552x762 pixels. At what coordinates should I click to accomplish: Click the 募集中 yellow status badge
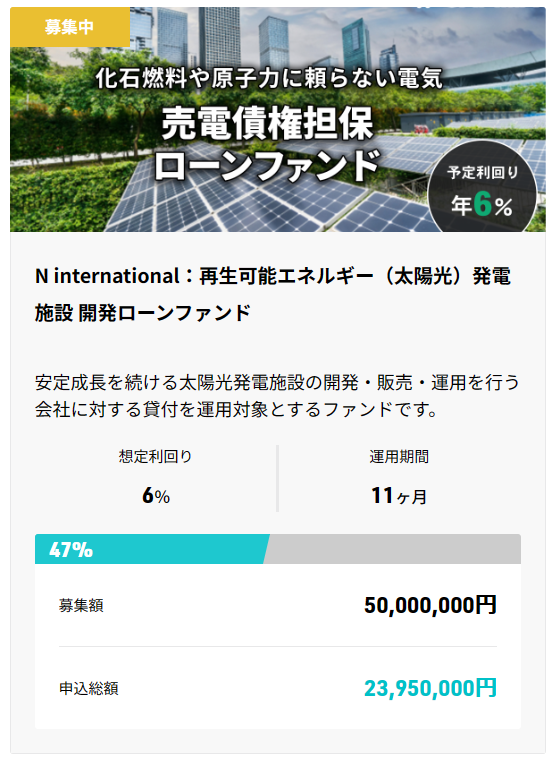(x=70, y=27)
